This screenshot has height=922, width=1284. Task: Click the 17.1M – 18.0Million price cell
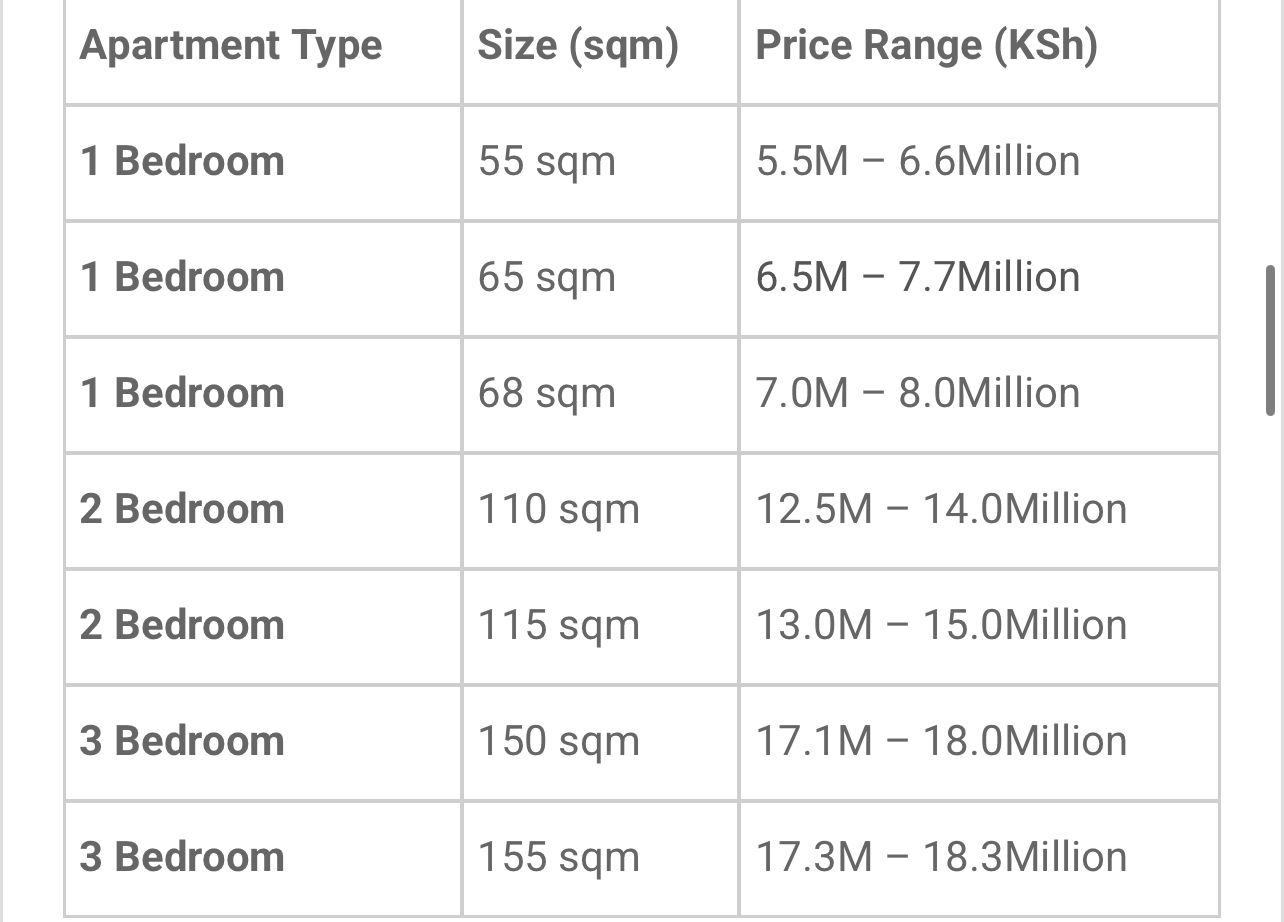[x=941, y=742]
